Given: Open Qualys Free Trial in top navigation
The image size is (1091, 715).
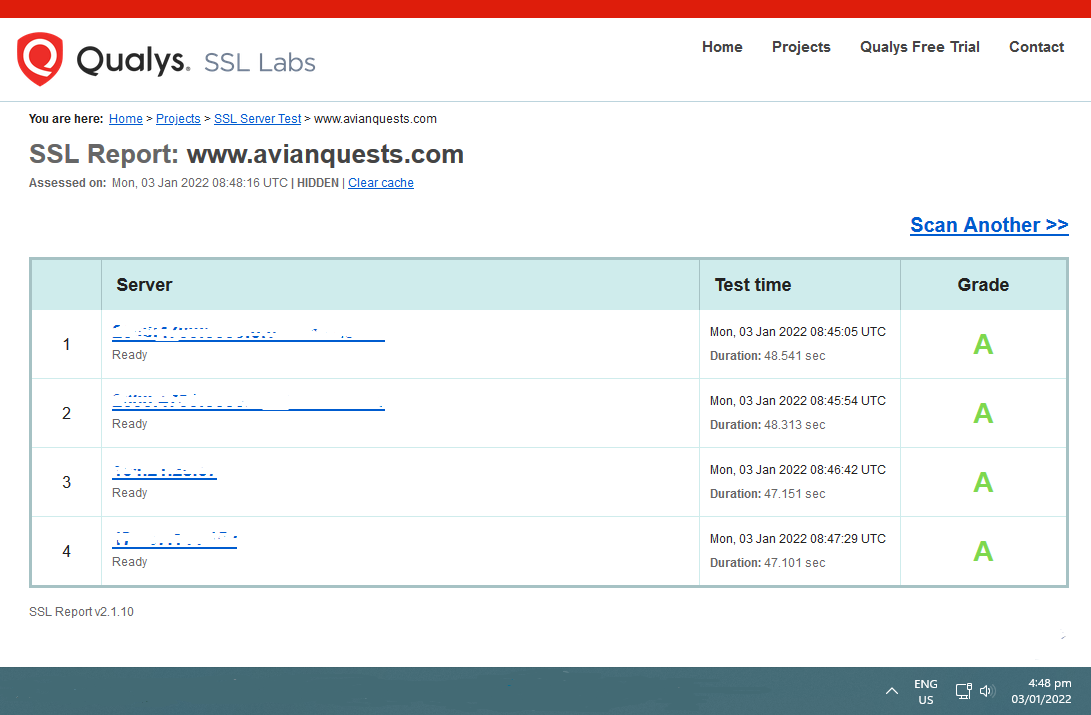Looking at the screenshot, I should point(919,47).
